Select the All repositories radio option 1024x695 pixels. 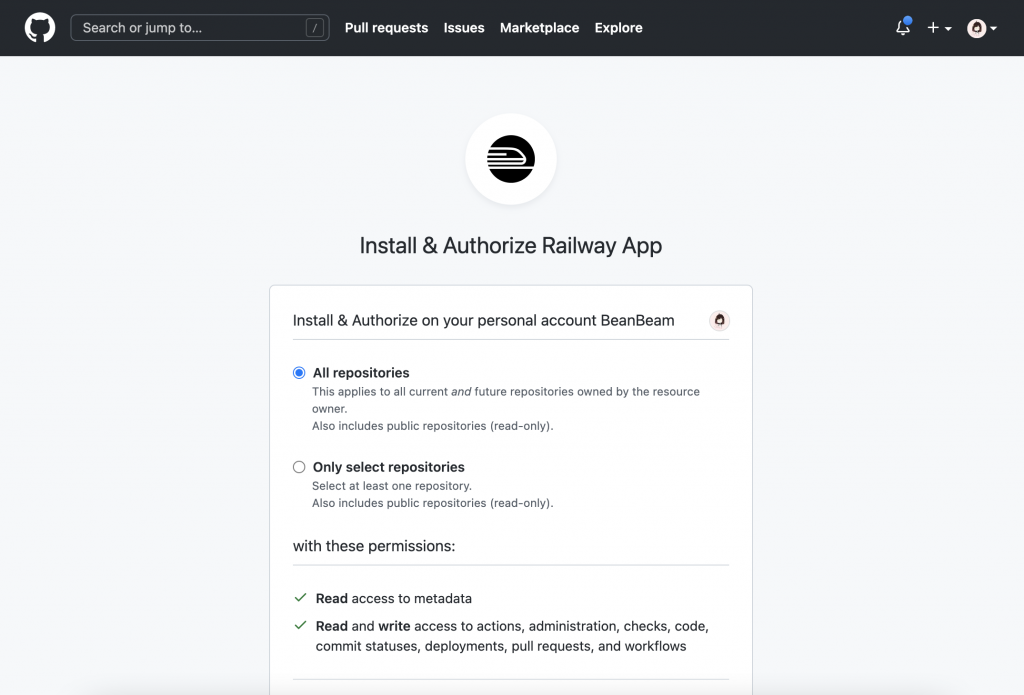coord(299,373)
